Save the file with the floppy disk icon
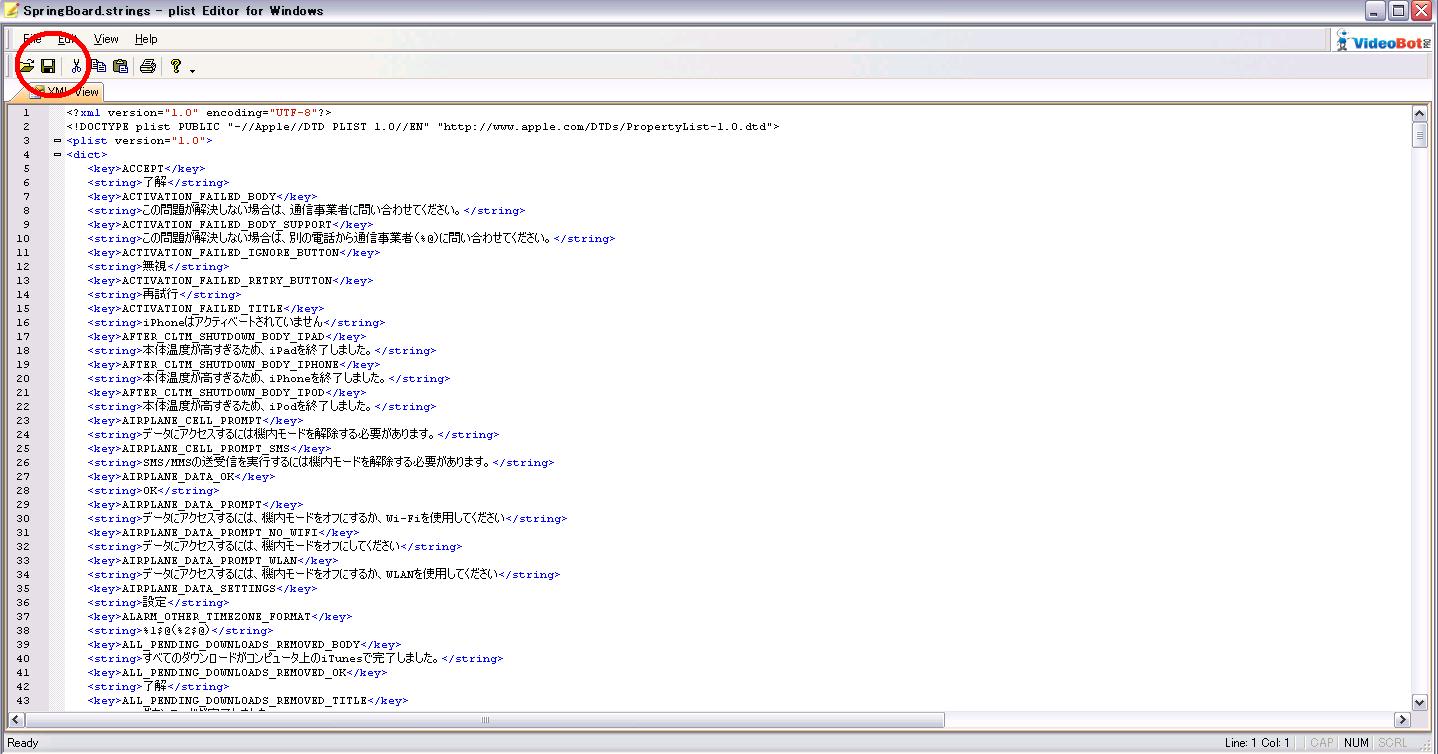This screenshot has width=1438, height=754. click(48, 66)
